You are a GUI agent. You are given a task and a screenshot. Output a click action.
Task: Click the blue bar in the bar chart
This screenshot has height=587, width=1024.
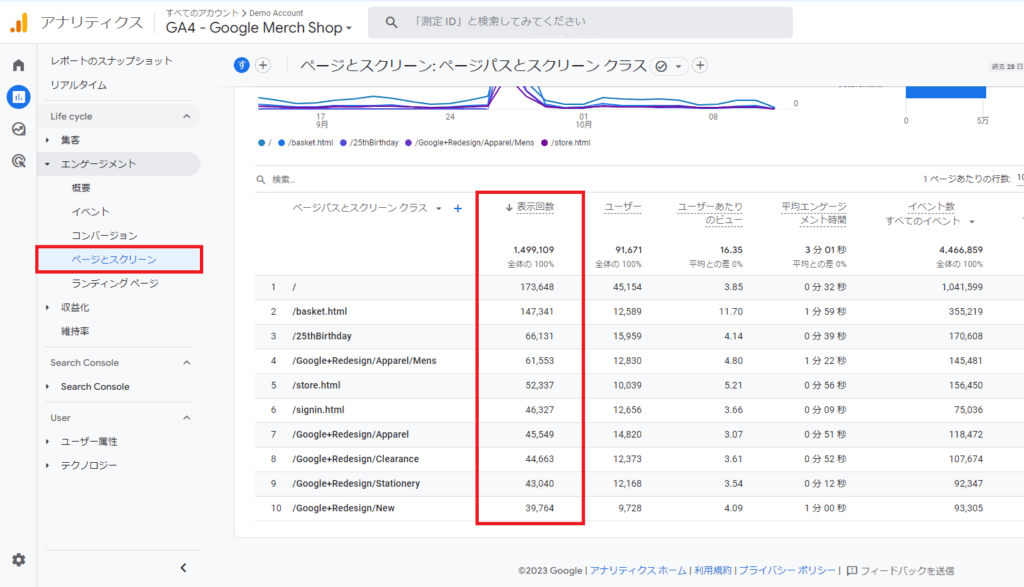946,92
